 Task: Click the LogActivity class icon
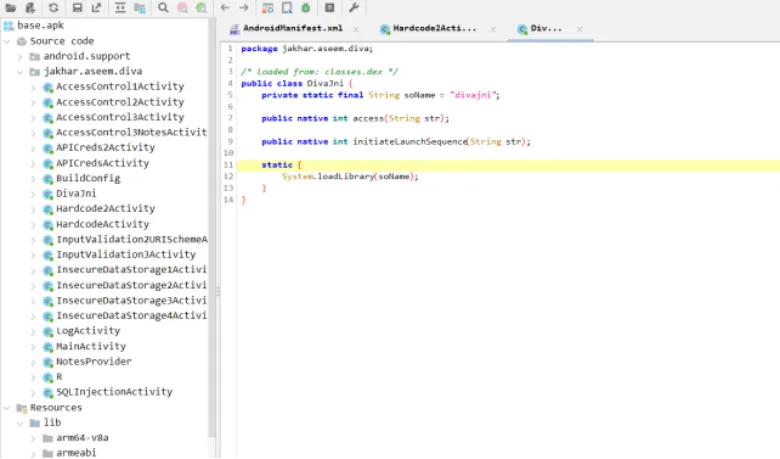[48, 332]
